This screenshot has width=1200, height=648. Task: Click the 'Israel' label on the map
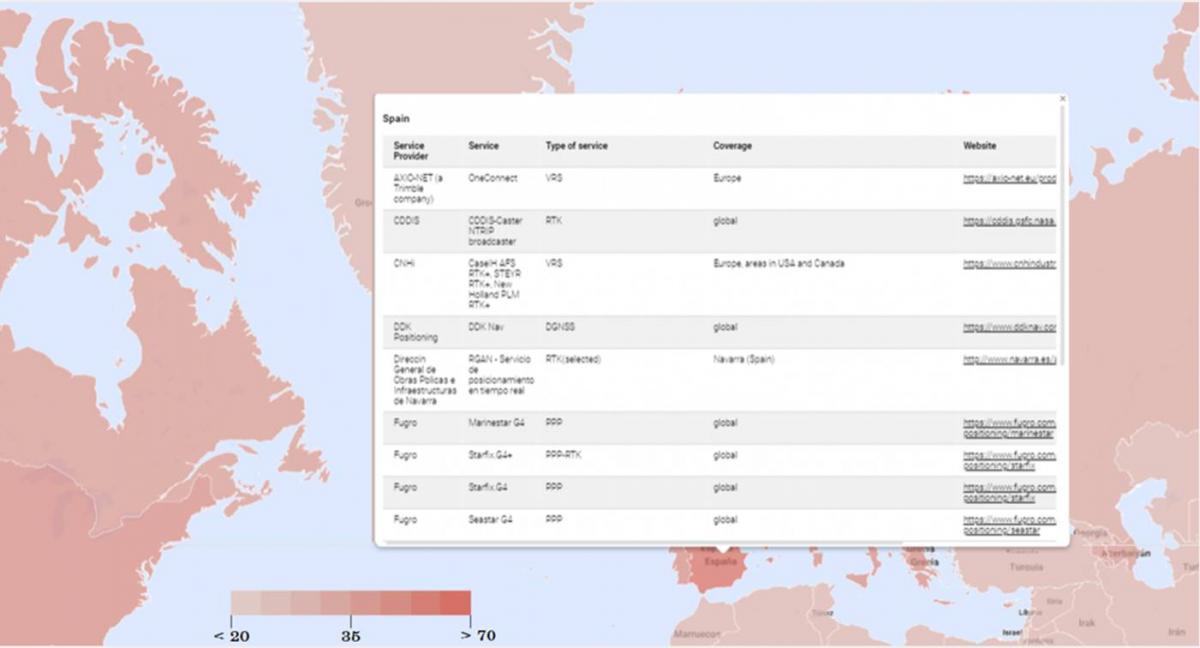point(1012,632)
